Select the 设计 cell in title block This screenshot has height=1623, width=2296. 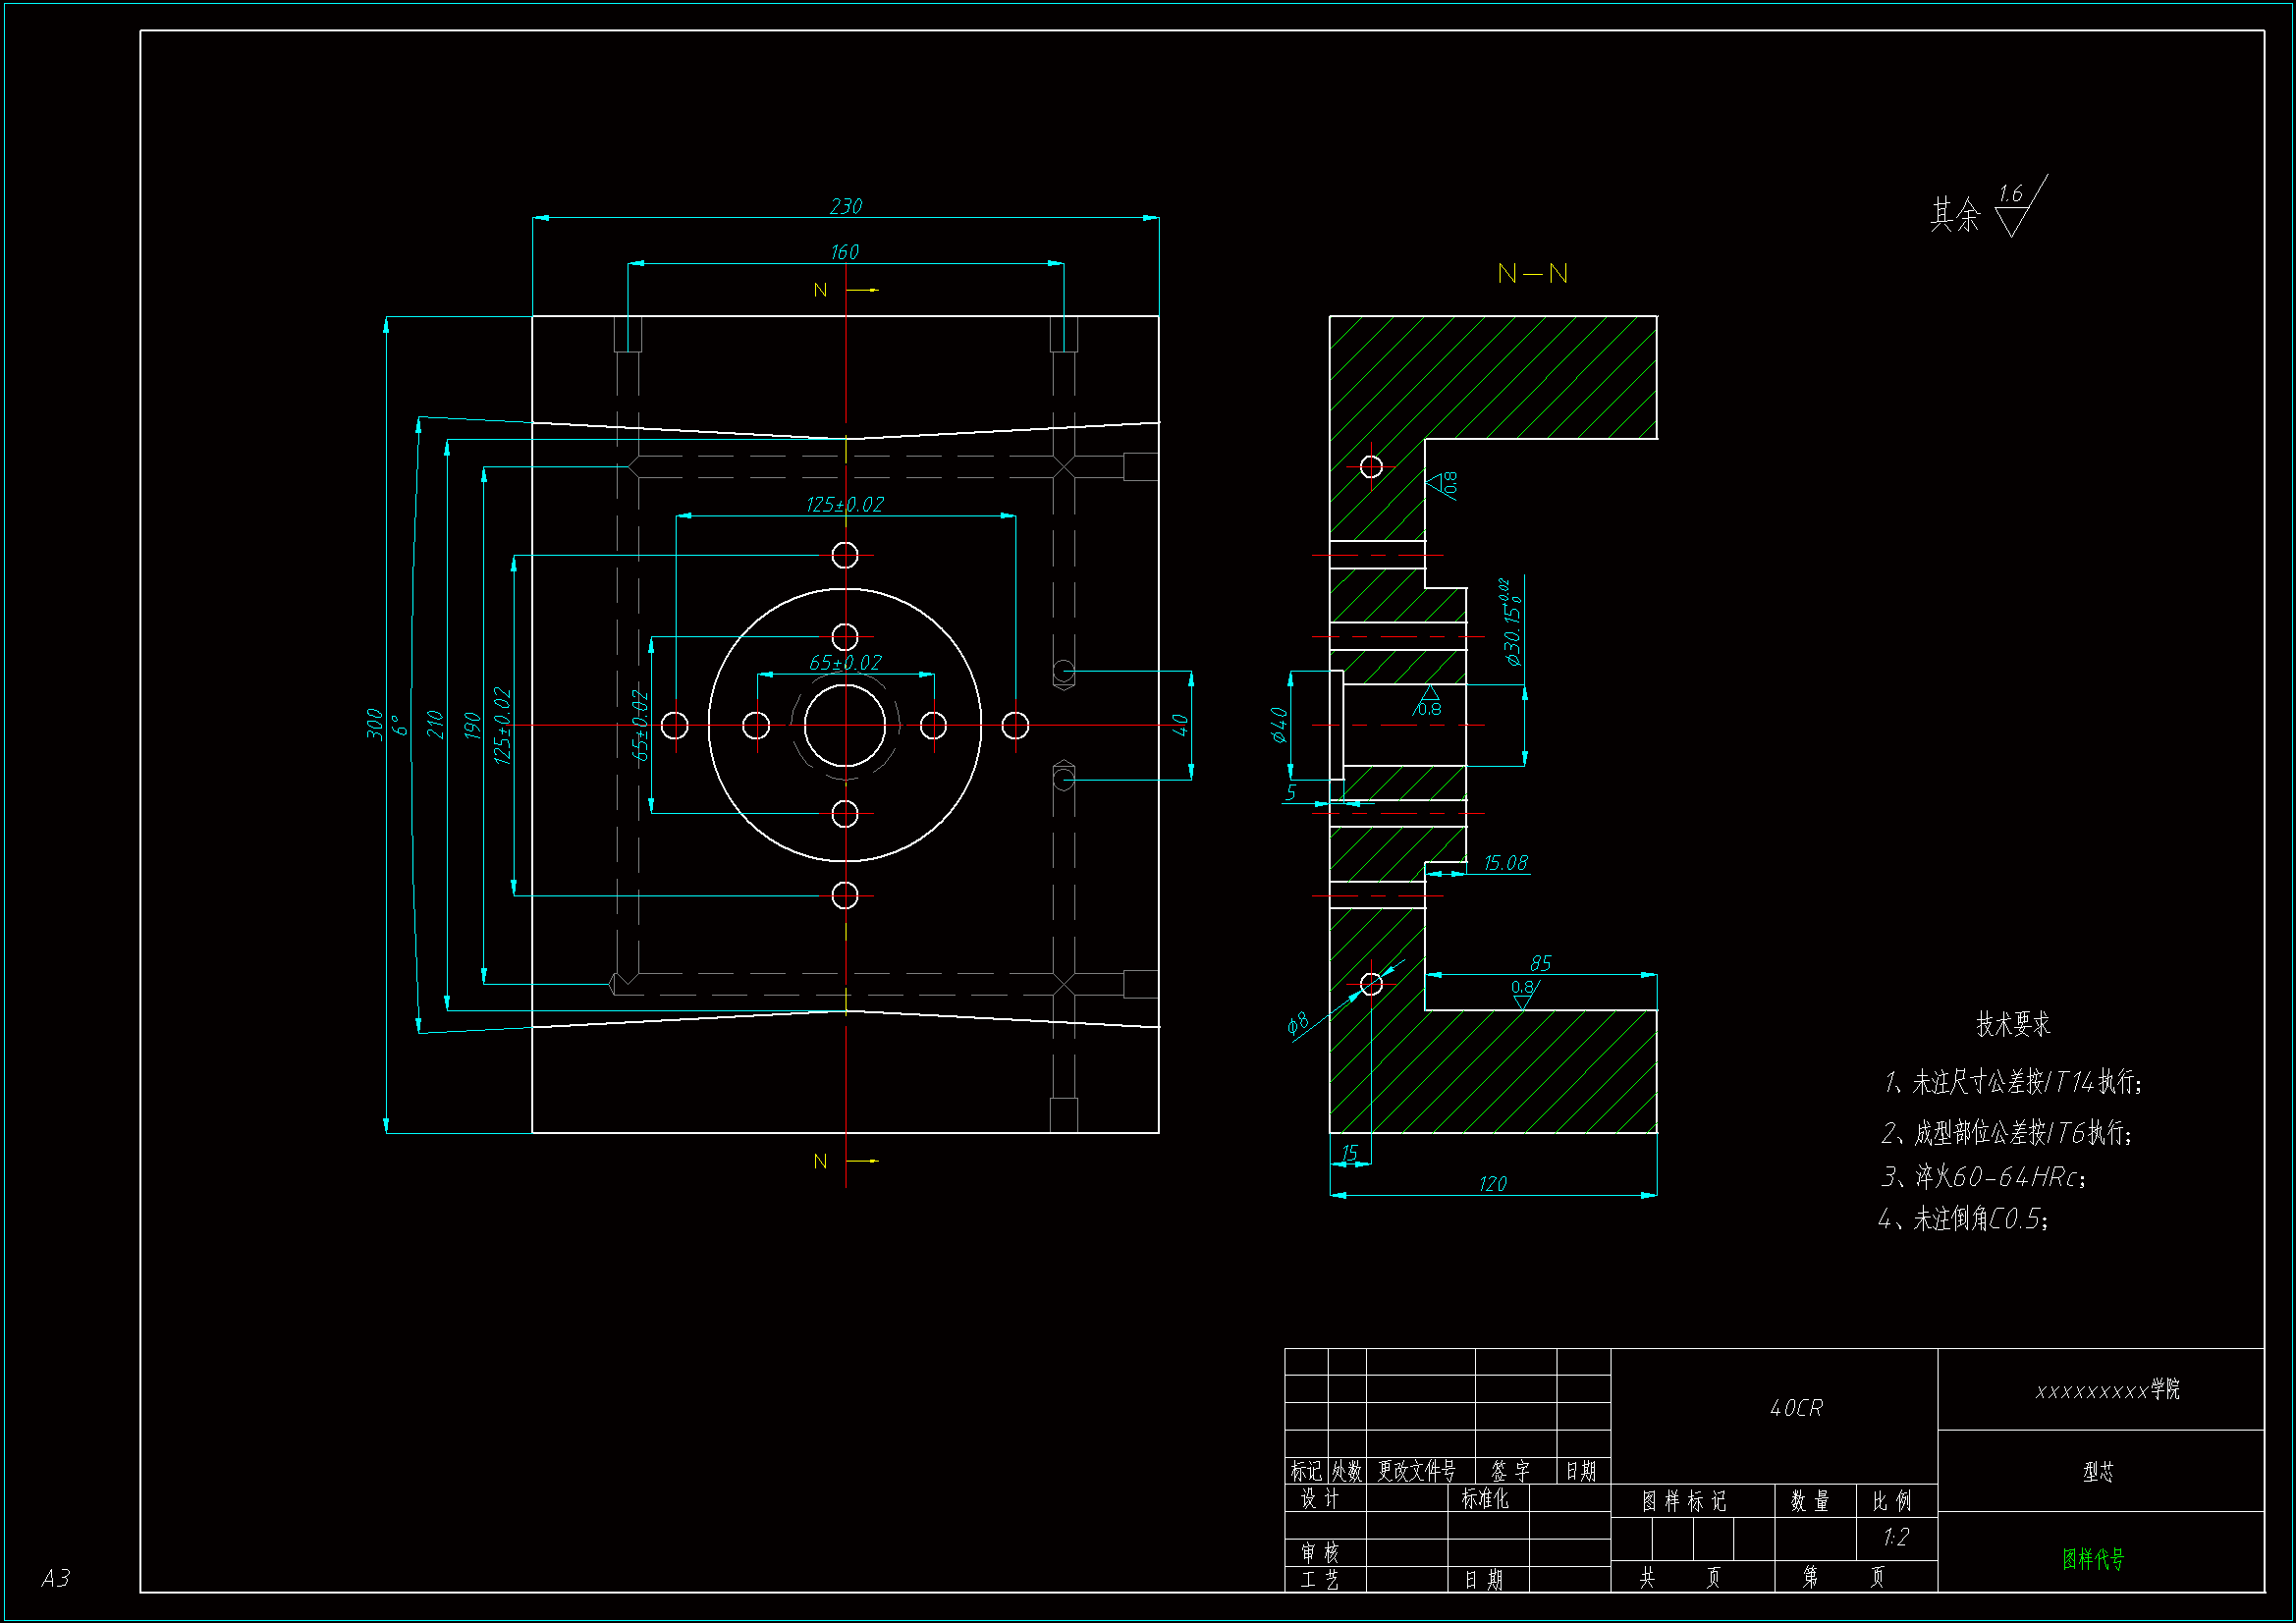(x=1320, y=1498)
